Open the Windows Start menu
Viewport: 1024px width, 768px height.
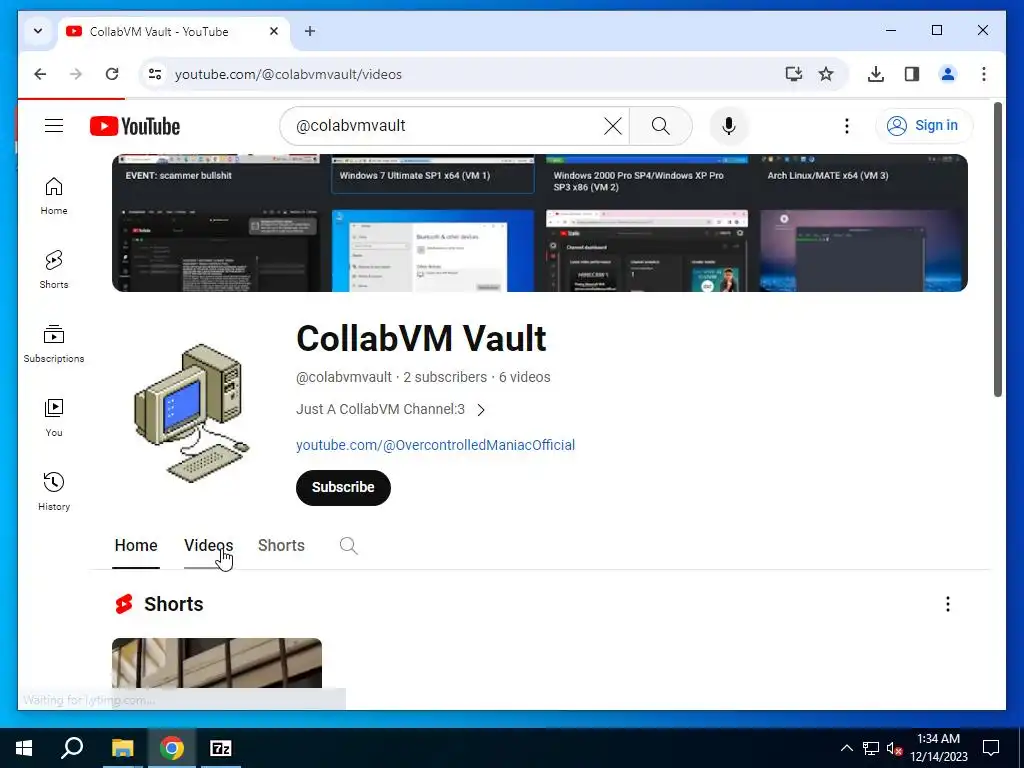[24, 748]
